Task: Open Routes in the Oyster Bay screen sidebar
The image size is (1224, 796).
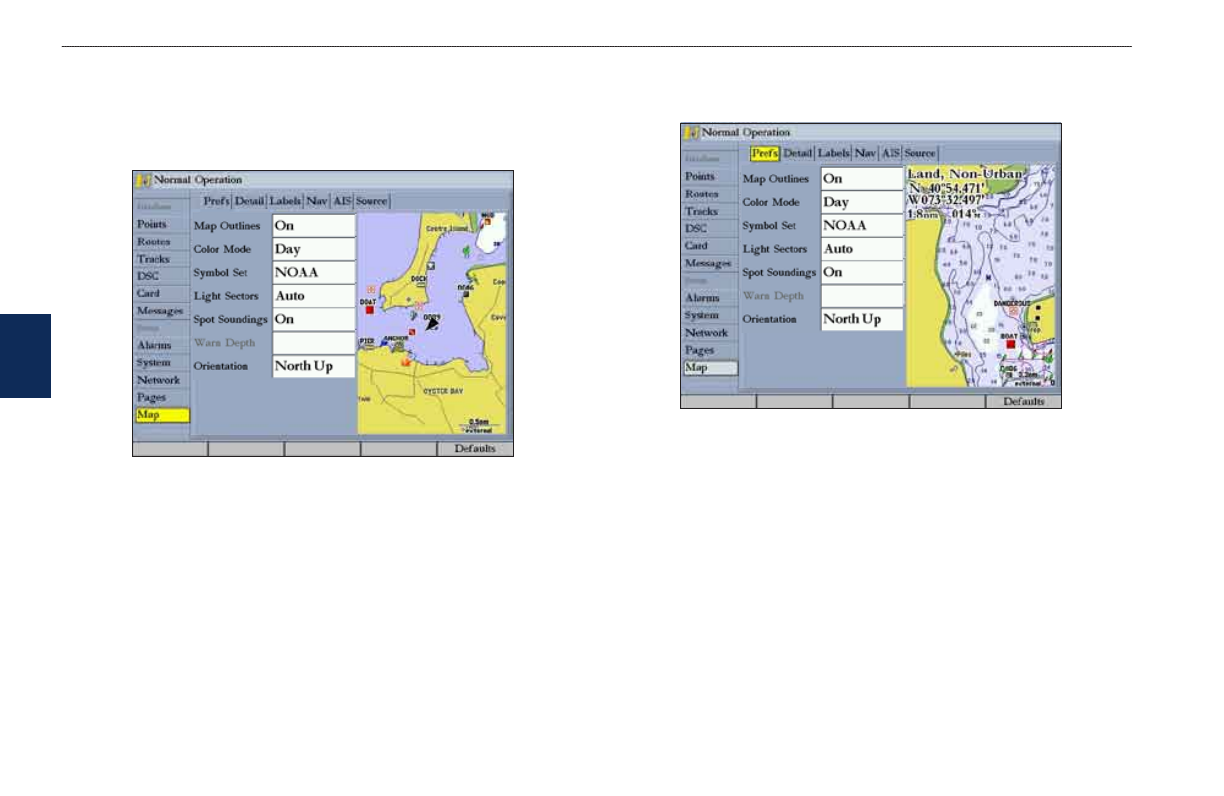Action: point(162,241)
